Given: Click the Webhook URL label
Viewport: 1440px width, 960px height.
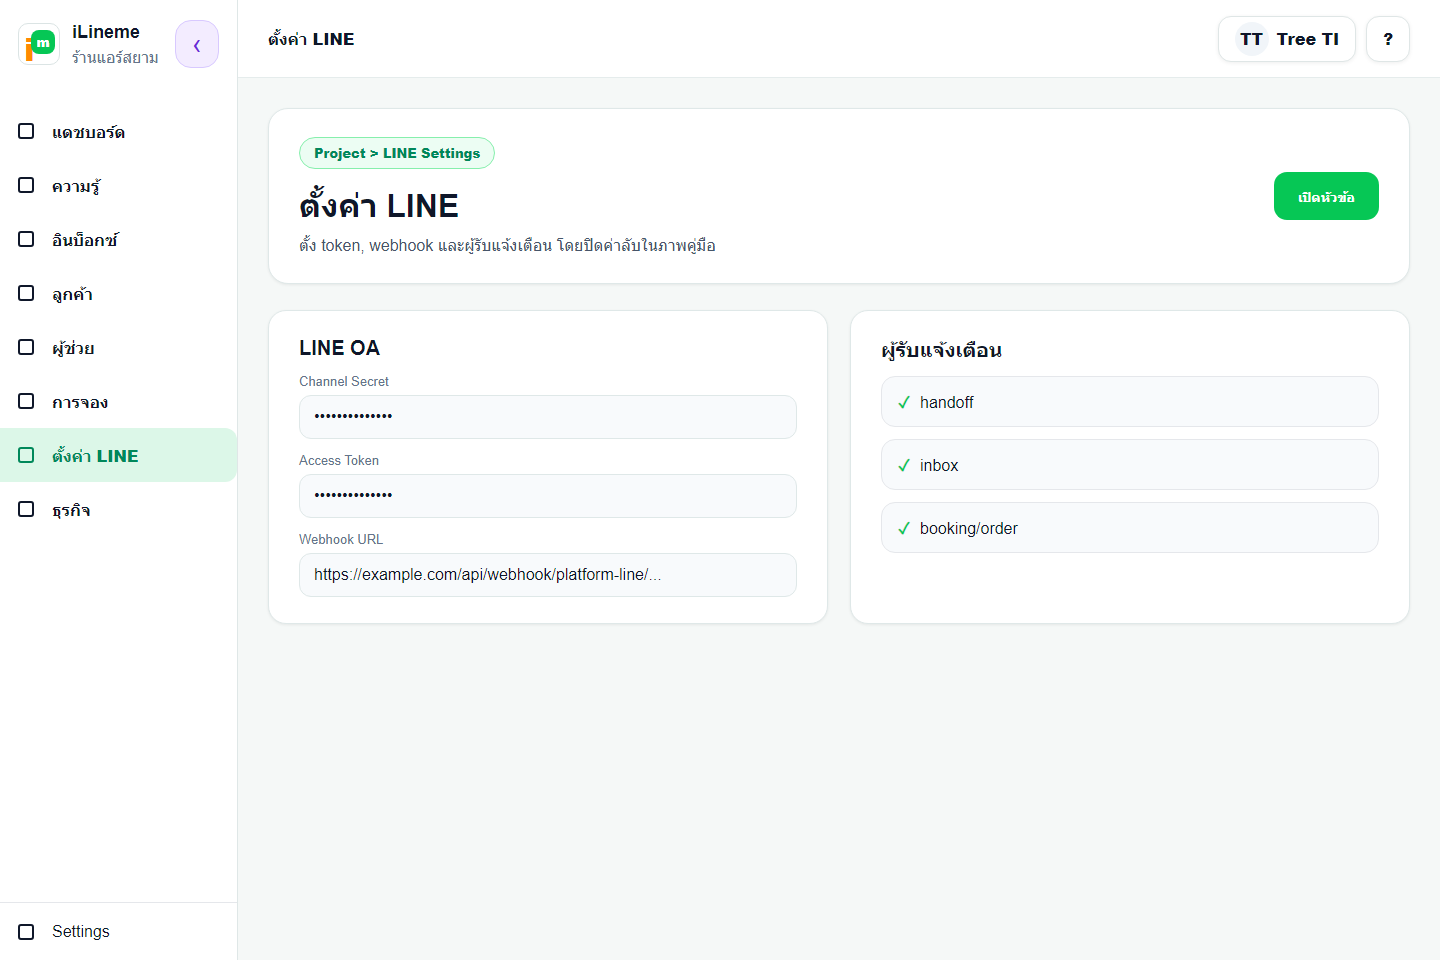Looking at the screenshot, I should pyautogui.click(x=341, y=539).
